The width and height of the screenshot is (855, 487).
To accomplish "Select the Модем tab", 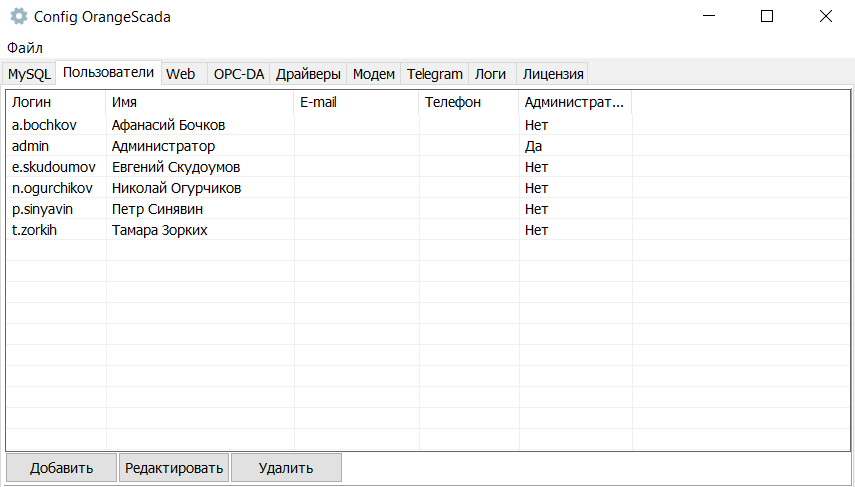I will pyautogui.click(x=374, y=74).
